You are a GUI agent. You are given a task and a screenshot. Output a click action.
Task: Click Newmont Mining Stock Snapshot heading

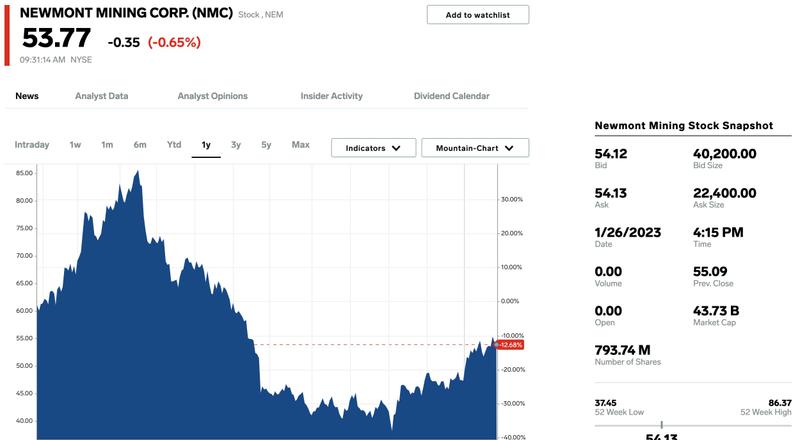click(684, 126)
